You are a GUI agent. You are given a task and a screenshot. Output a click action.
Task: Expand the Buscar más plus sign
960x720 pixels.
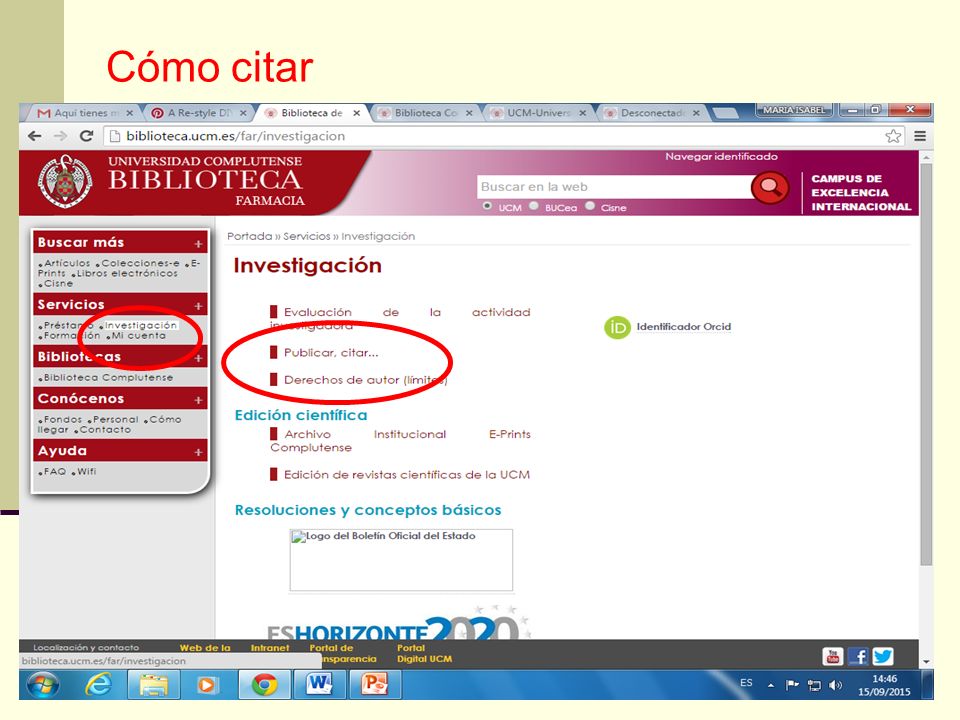[x=198, y=244]
